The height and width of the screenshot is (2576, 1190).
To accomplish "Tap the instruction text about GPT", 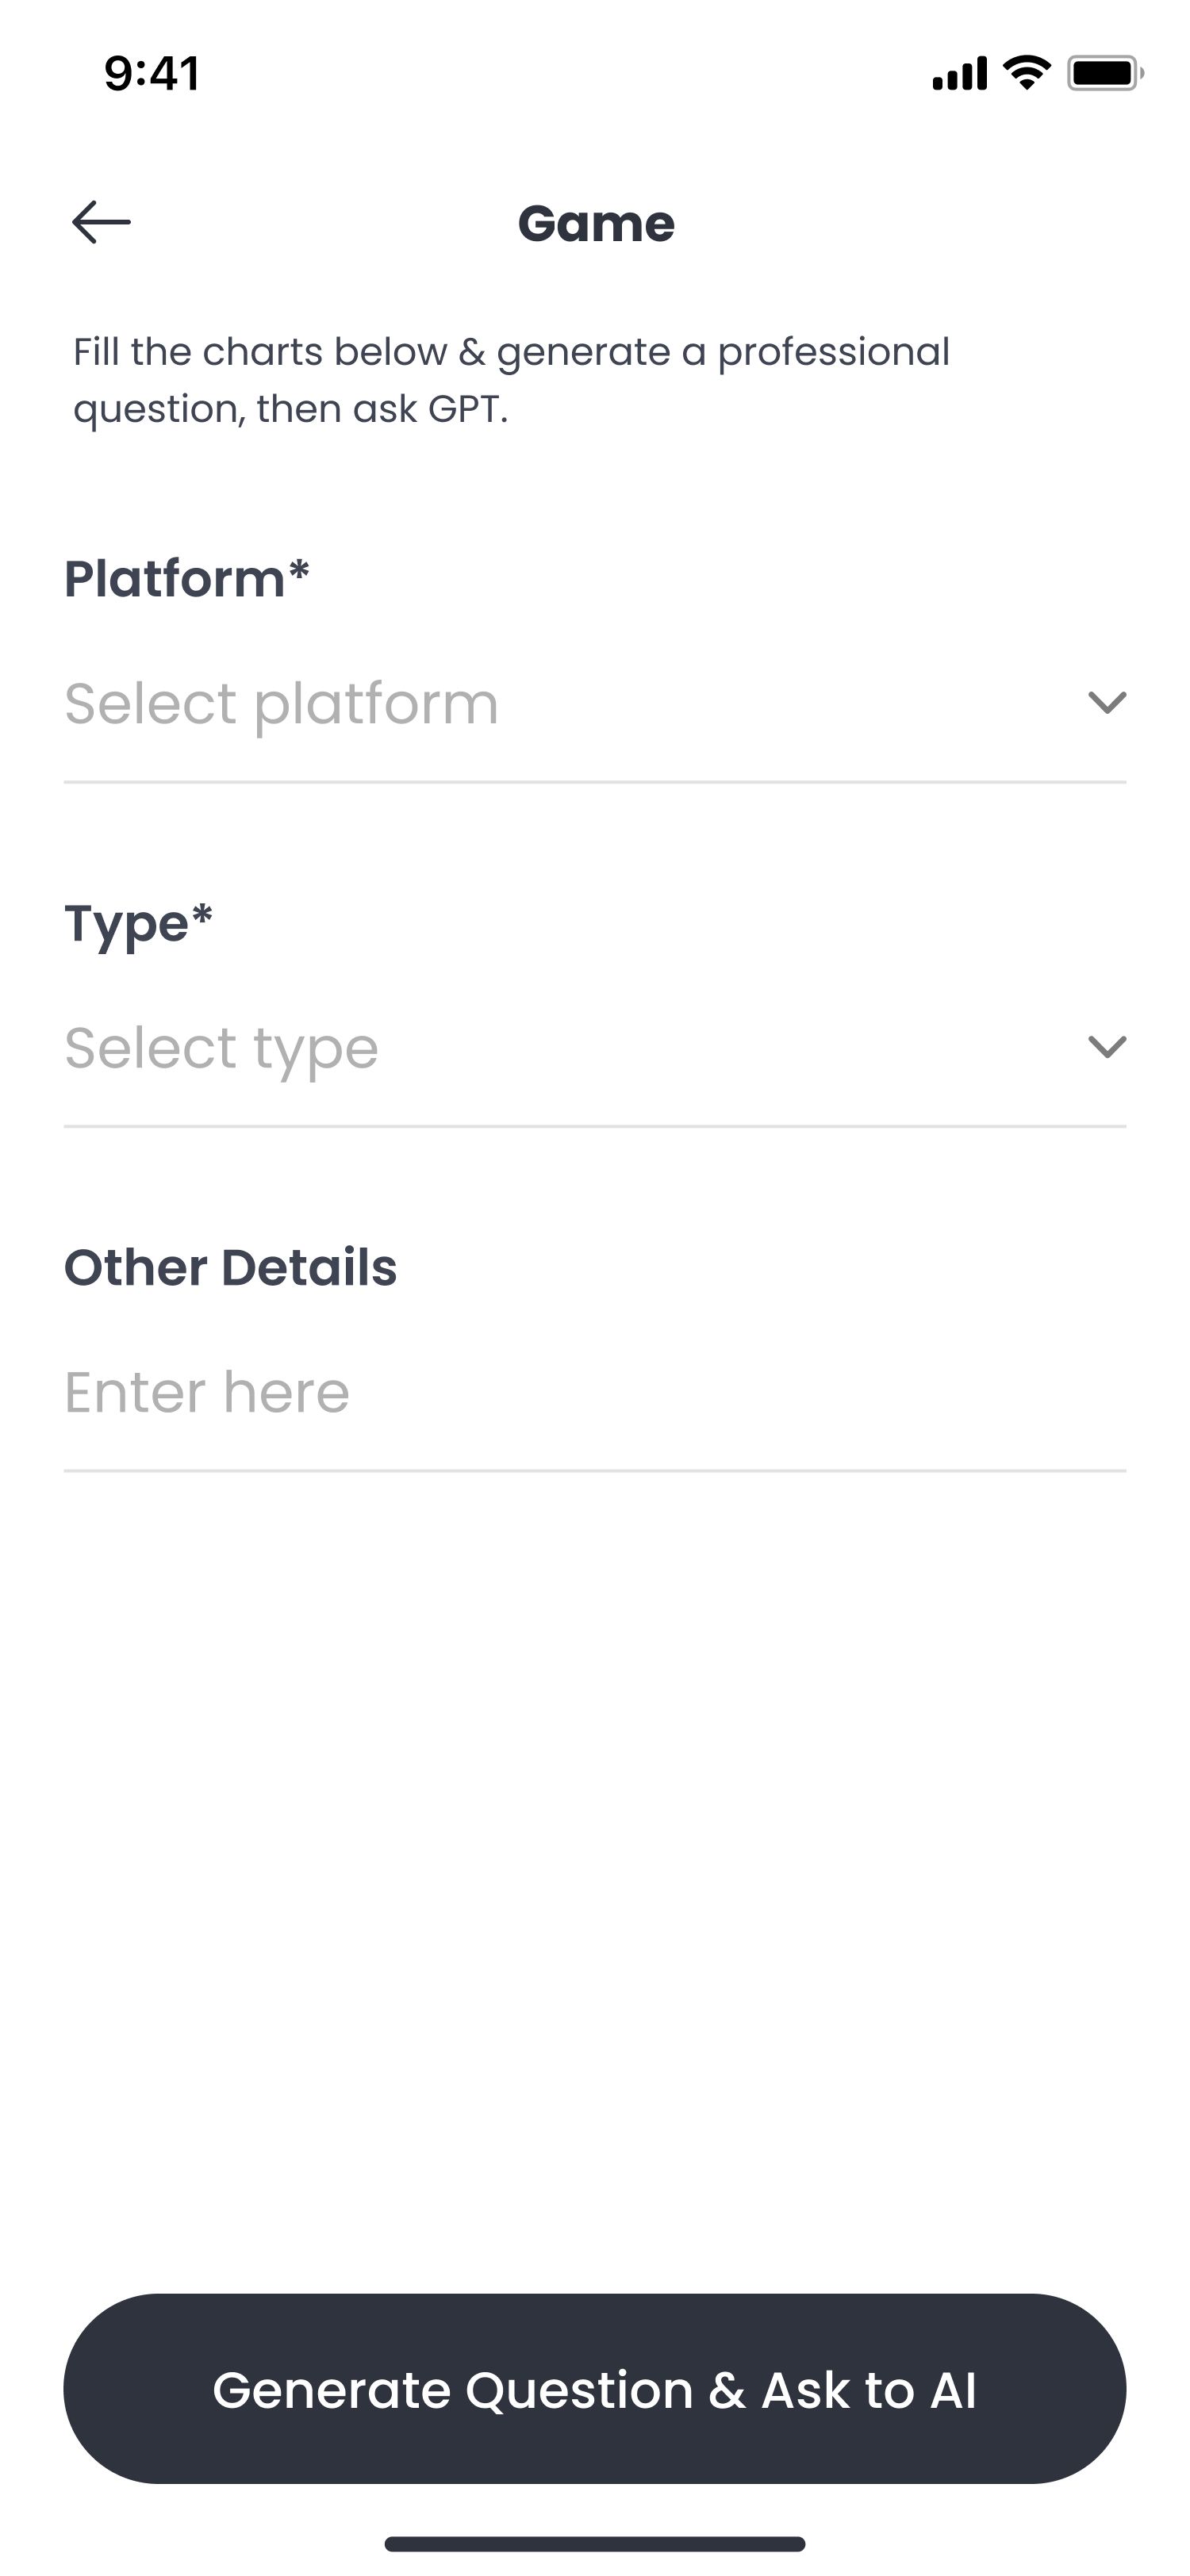I will pos(510,380).
